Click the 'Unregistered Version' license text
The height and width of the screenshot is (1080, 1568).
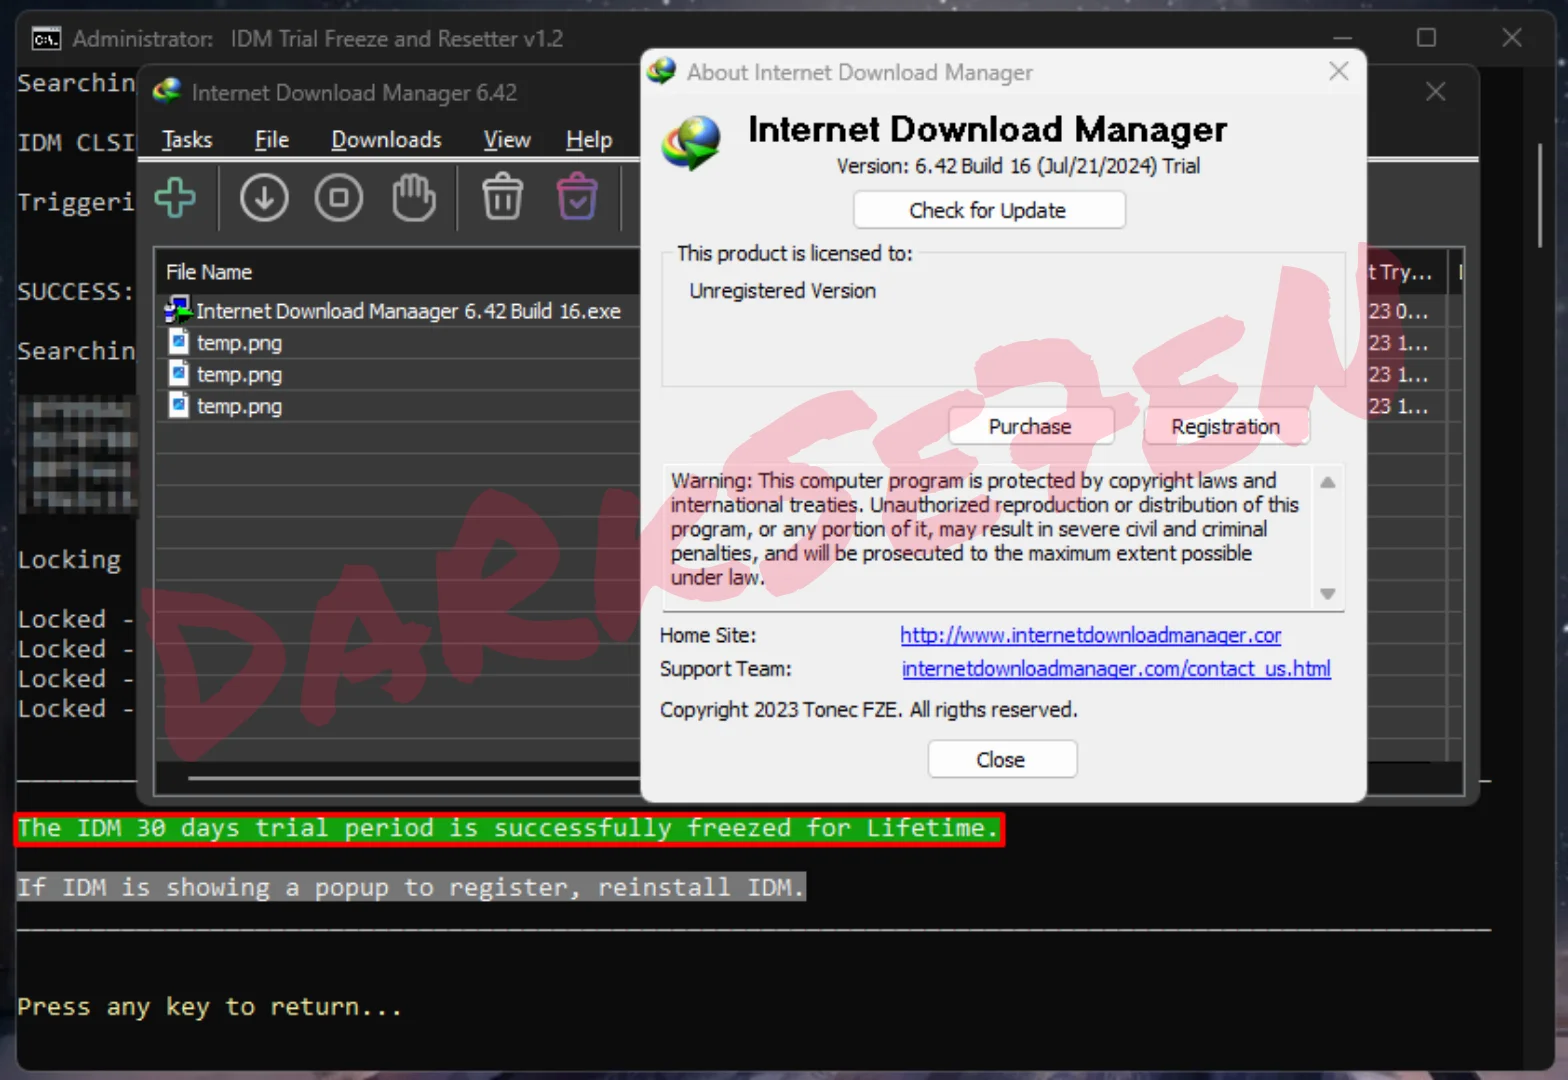(x=782, y=291)
